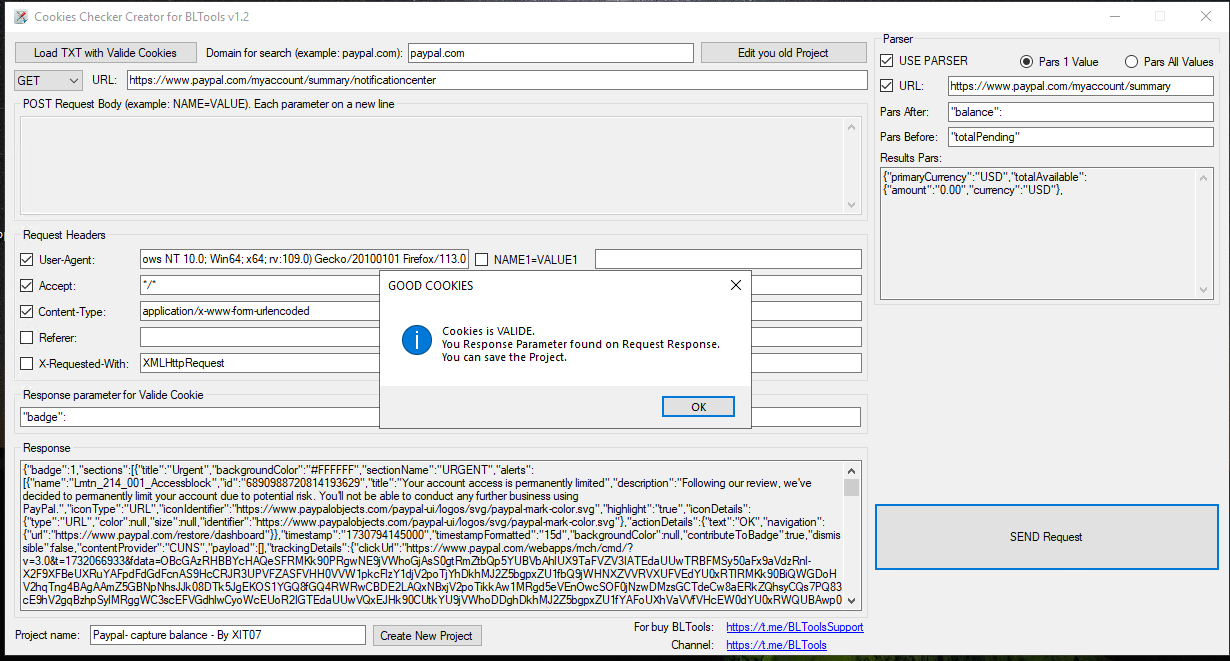Open the t.me/BLTools channel link
The height and width of the screenshot is (661, 1230).
pos(777,645)
